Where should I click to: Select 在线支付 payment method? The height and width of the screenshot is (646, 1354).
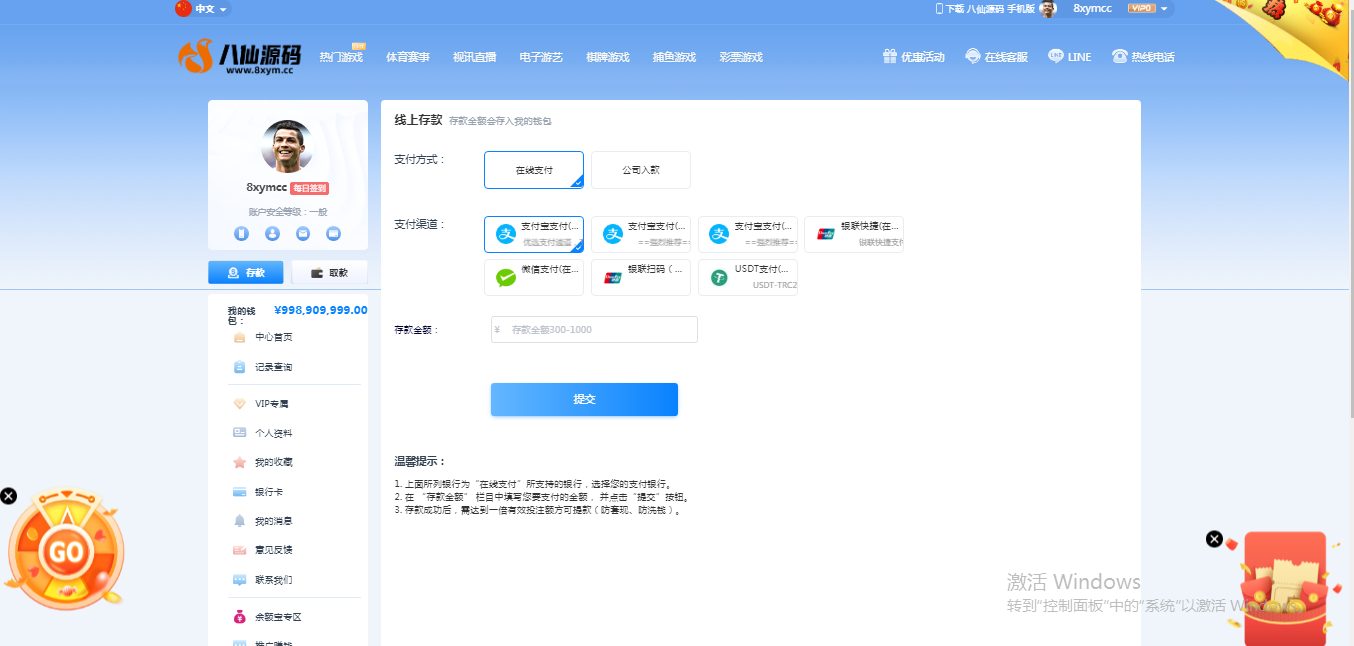533,170
